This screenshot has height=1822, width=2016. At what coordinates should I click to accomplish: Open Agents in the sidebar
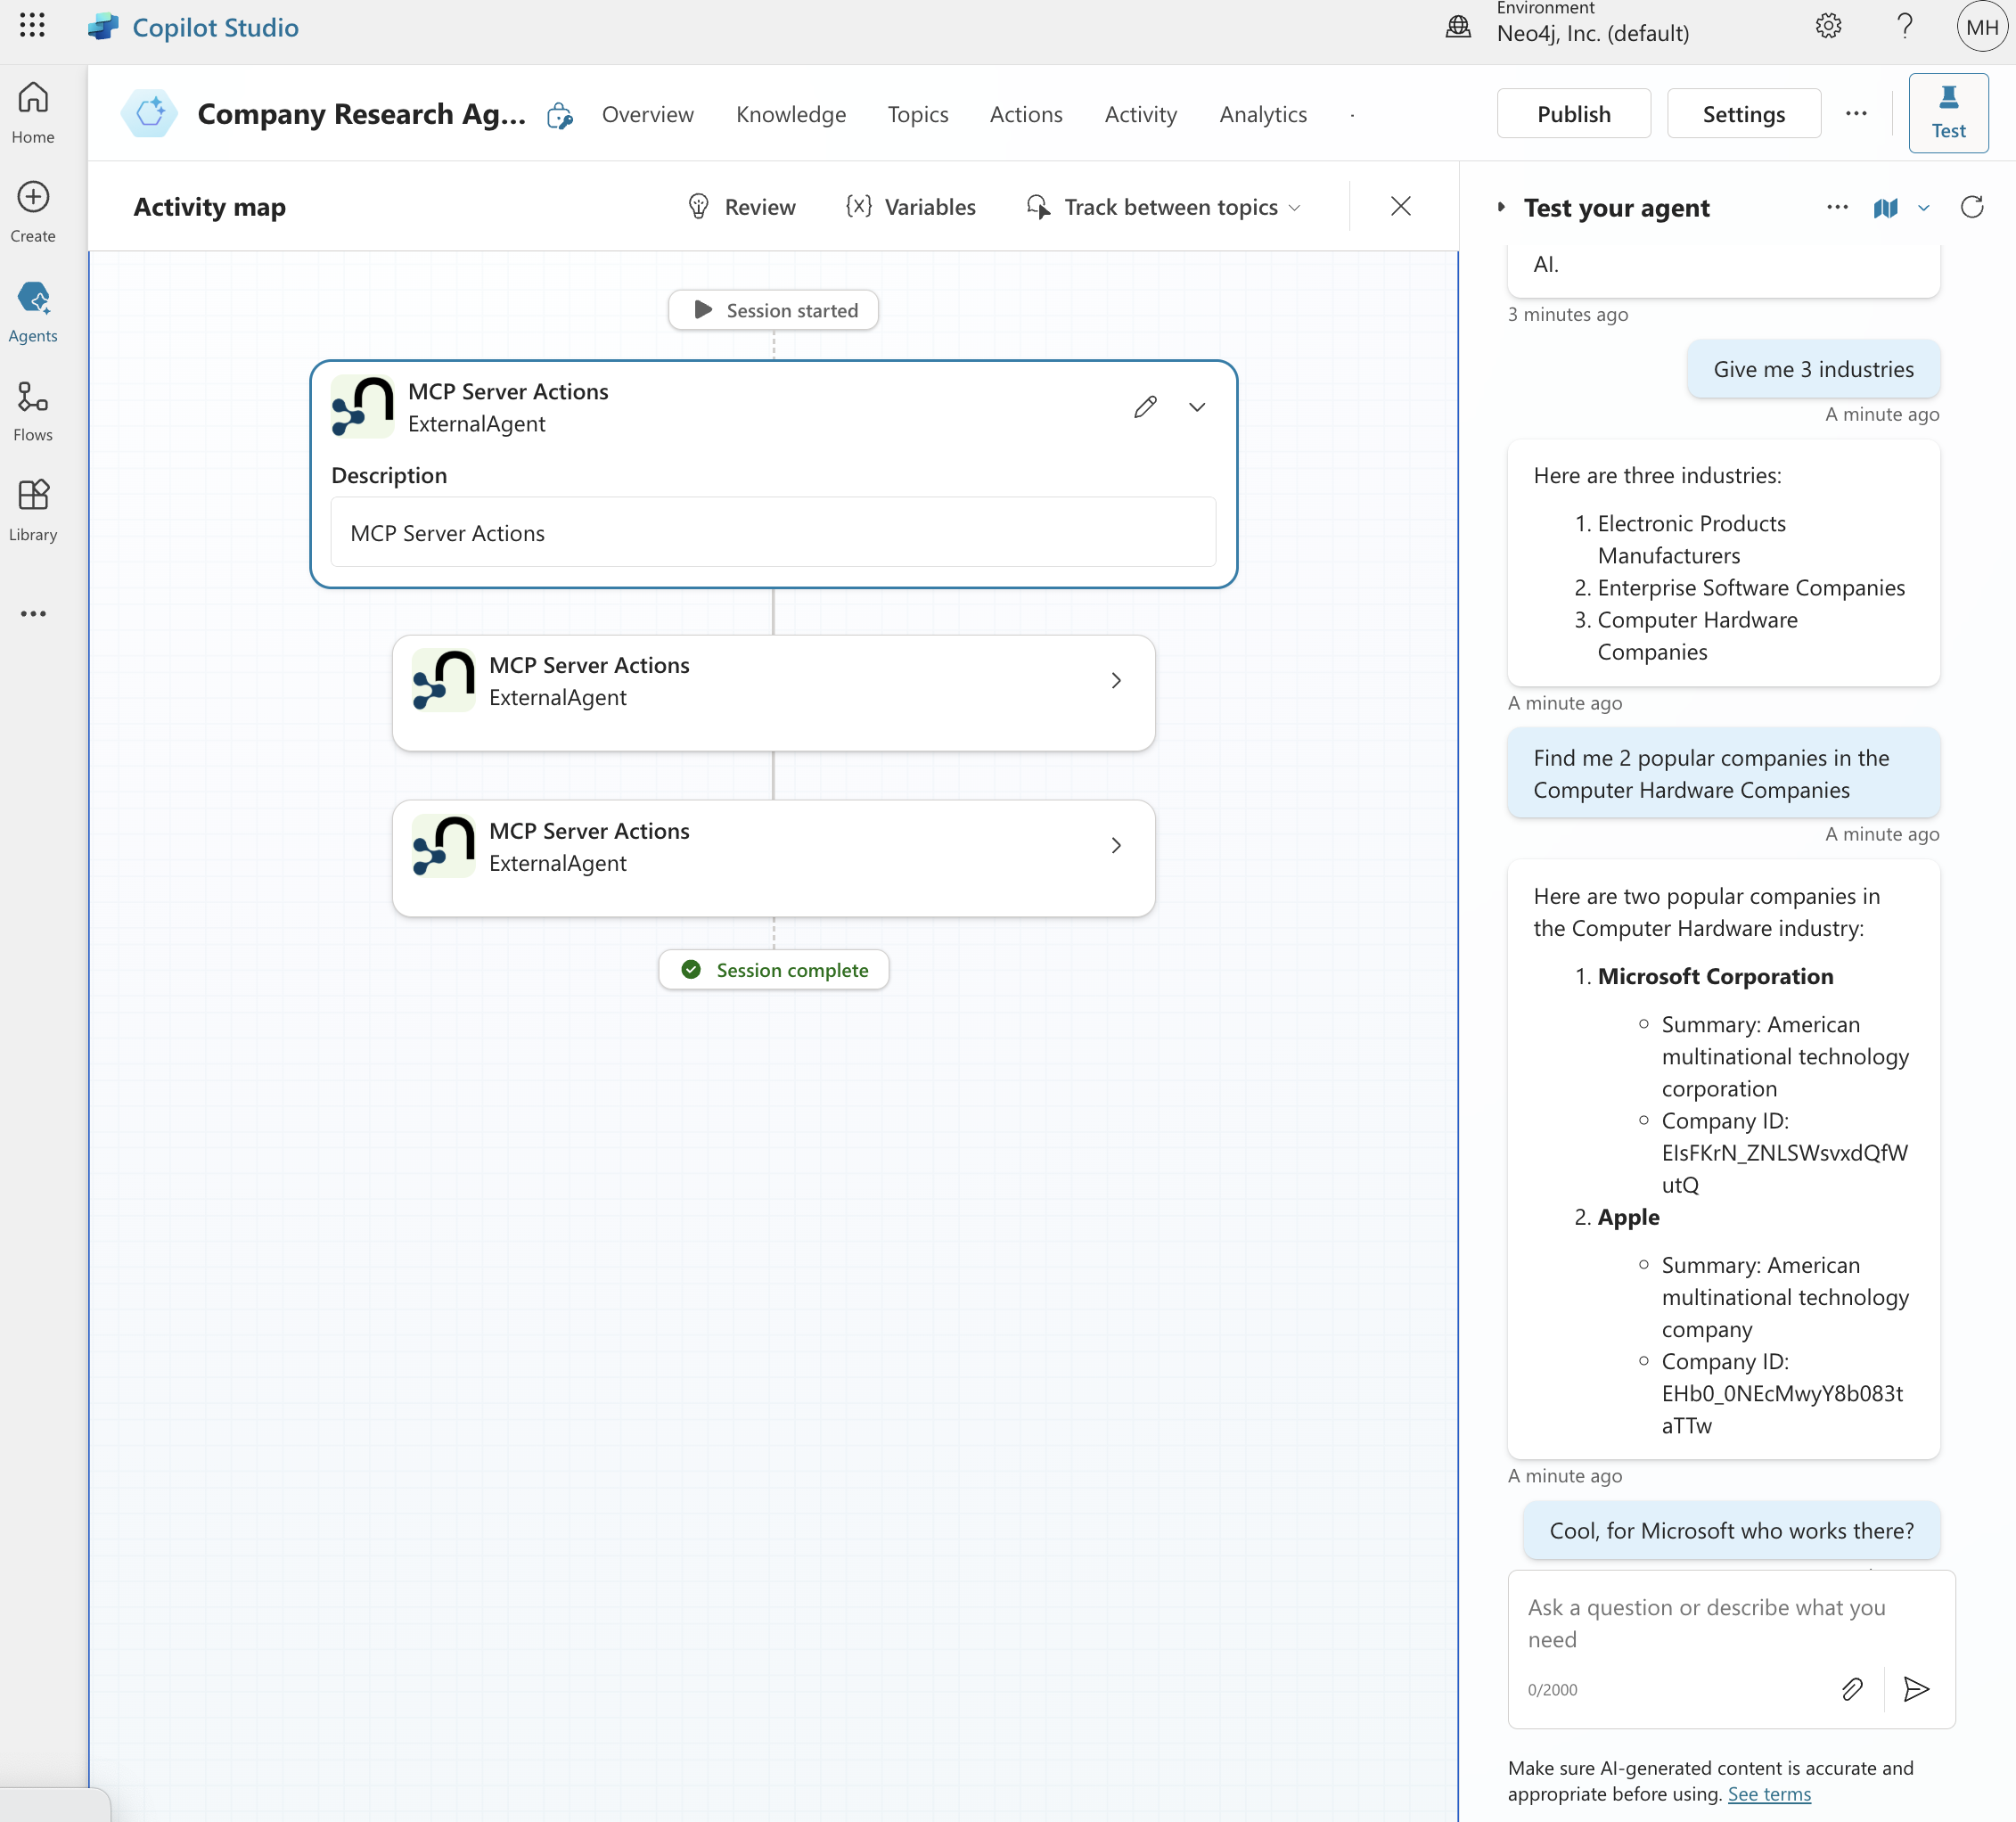click(x=33, y=312)
